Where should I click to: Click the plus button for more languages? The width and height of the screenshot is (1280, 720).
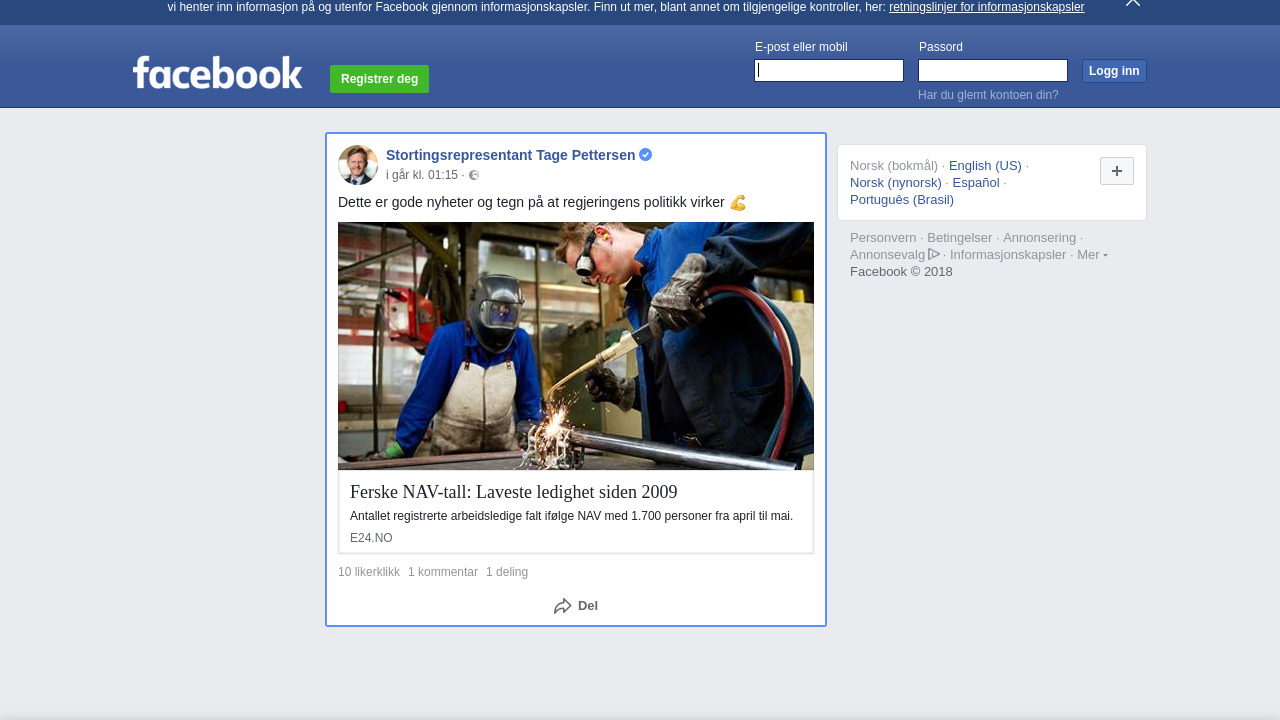(x=1116, y=171)
